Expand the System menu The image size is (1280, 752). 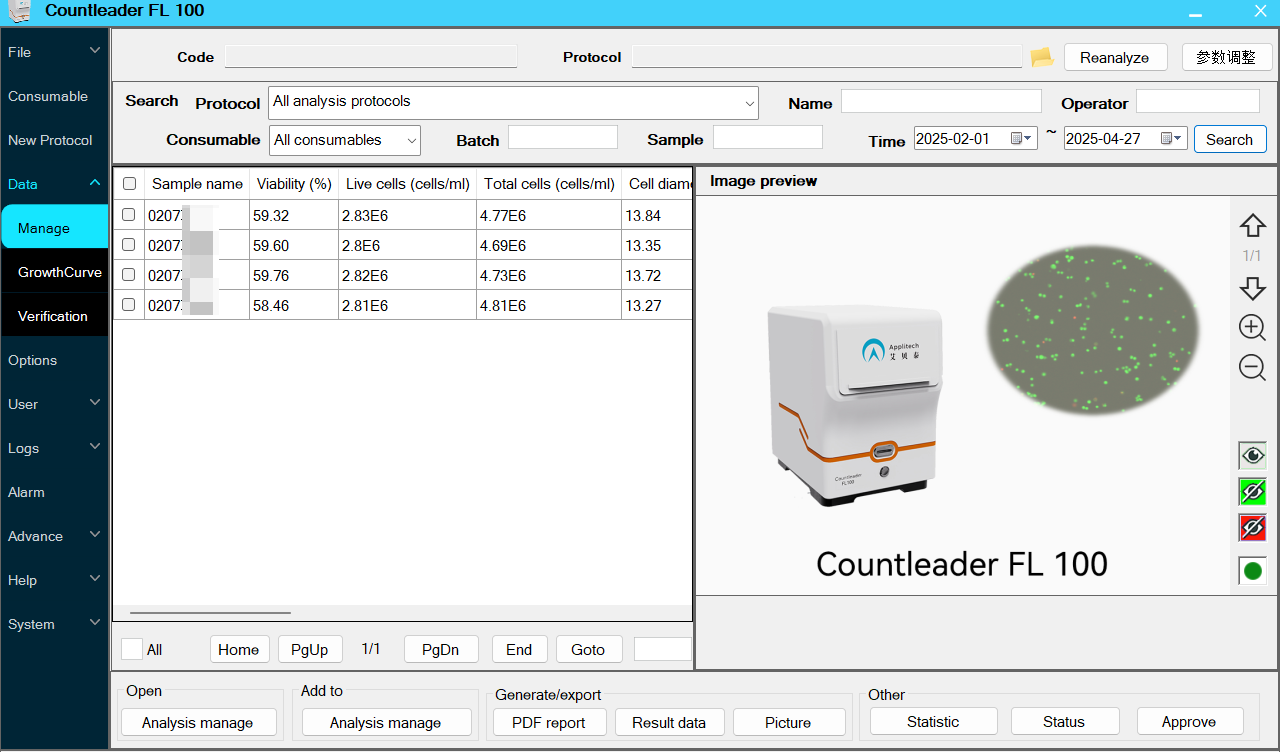point(54,624)
